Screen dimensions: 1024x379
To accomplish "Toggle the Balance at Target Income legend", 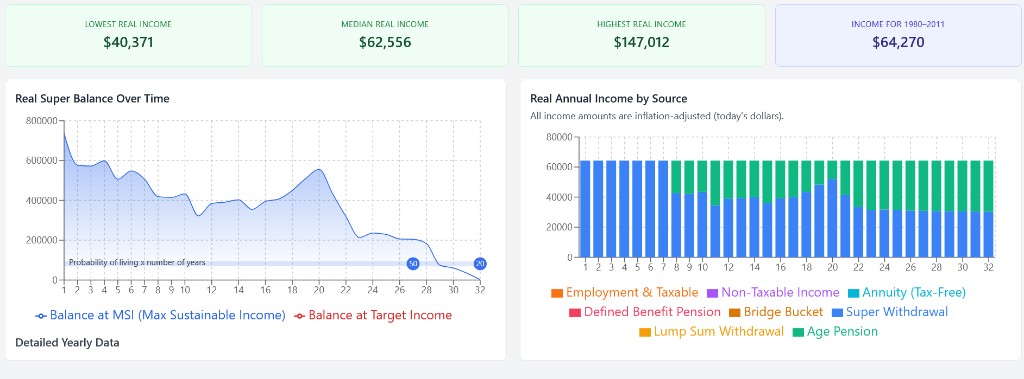I will click(x=373, y=315).
